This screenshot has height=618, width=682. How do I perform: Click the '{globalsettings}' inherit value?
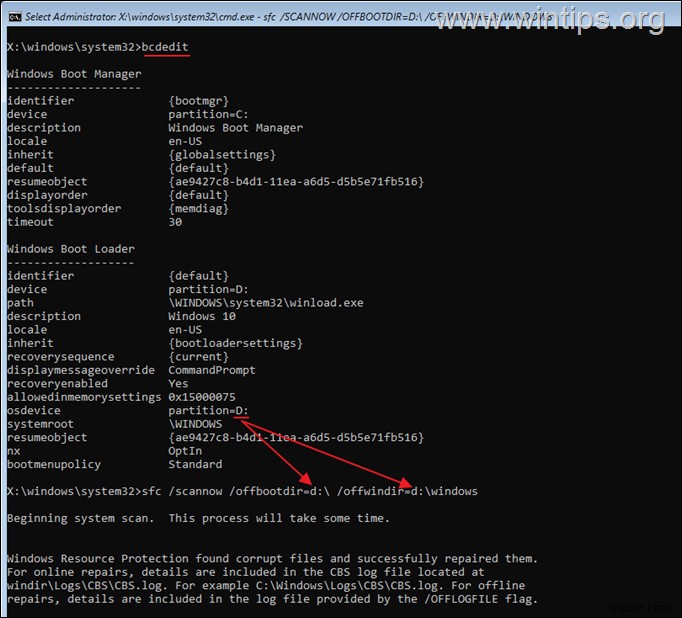click(x=222, y=155)
